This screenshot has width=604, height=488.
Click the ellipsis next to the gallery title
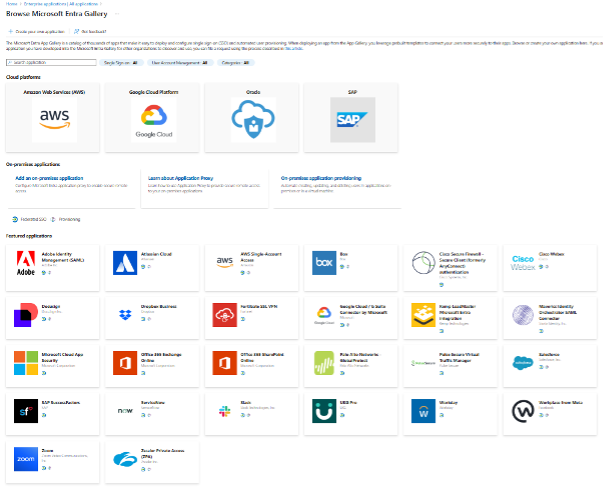[x=117, y=14]
